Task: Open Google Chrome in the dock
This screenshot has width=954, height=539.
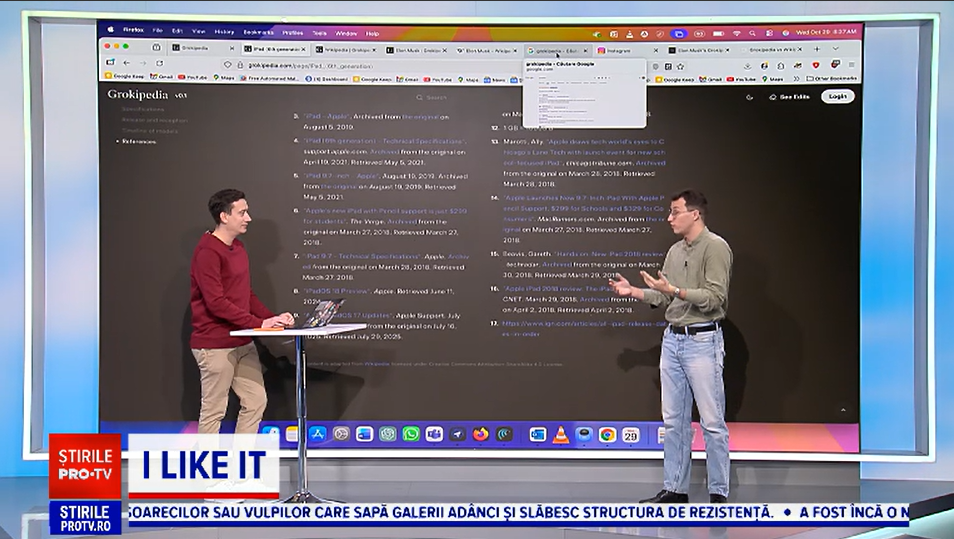Action: click(607, 435)
